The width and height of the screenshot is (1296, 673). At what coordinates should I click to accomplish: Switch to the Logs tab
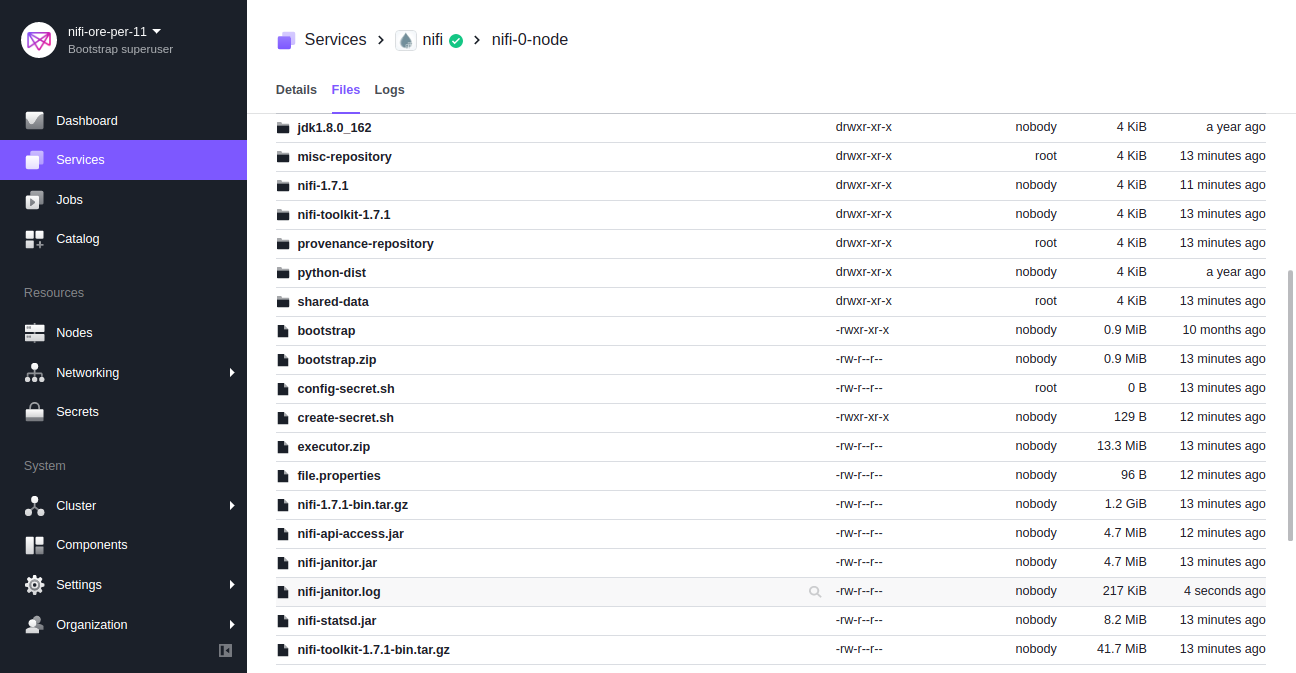coord(390,90)
